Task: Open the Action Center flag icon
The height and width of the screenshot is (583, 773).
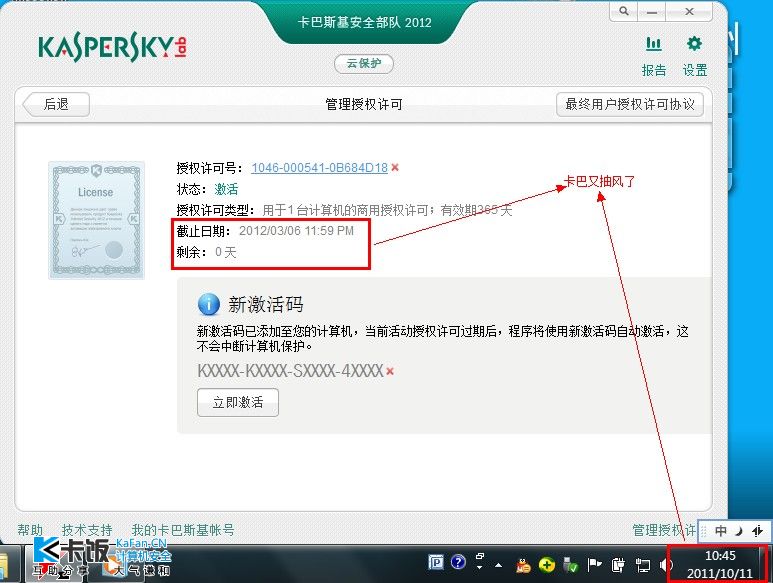Action: coord(595,565)
